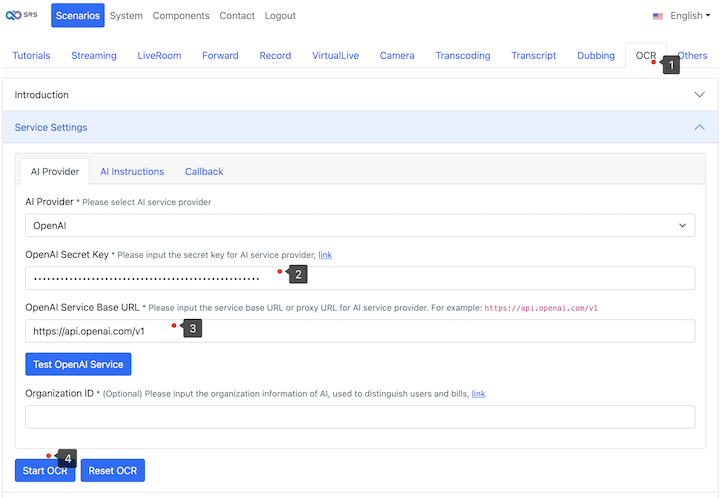Open the secret key help link
This screenshot has width=720, height=498.
(x=325, y=255)
